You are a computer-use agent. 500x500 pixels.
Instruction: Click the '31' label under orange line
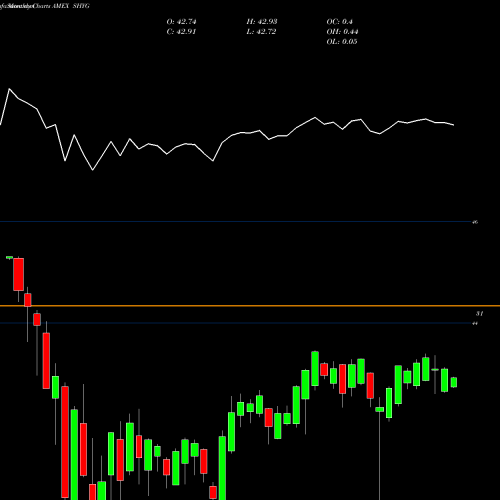pos(479,314)
